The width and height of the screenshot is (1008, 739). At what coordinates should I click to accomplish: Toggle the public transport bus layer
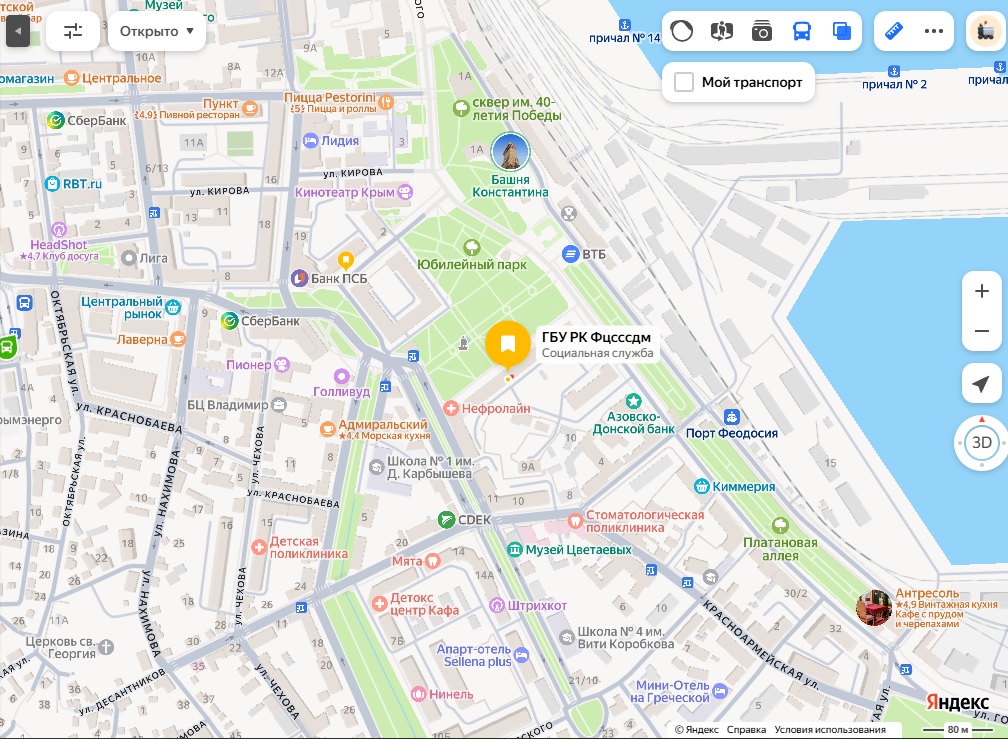tap(802, 31)
